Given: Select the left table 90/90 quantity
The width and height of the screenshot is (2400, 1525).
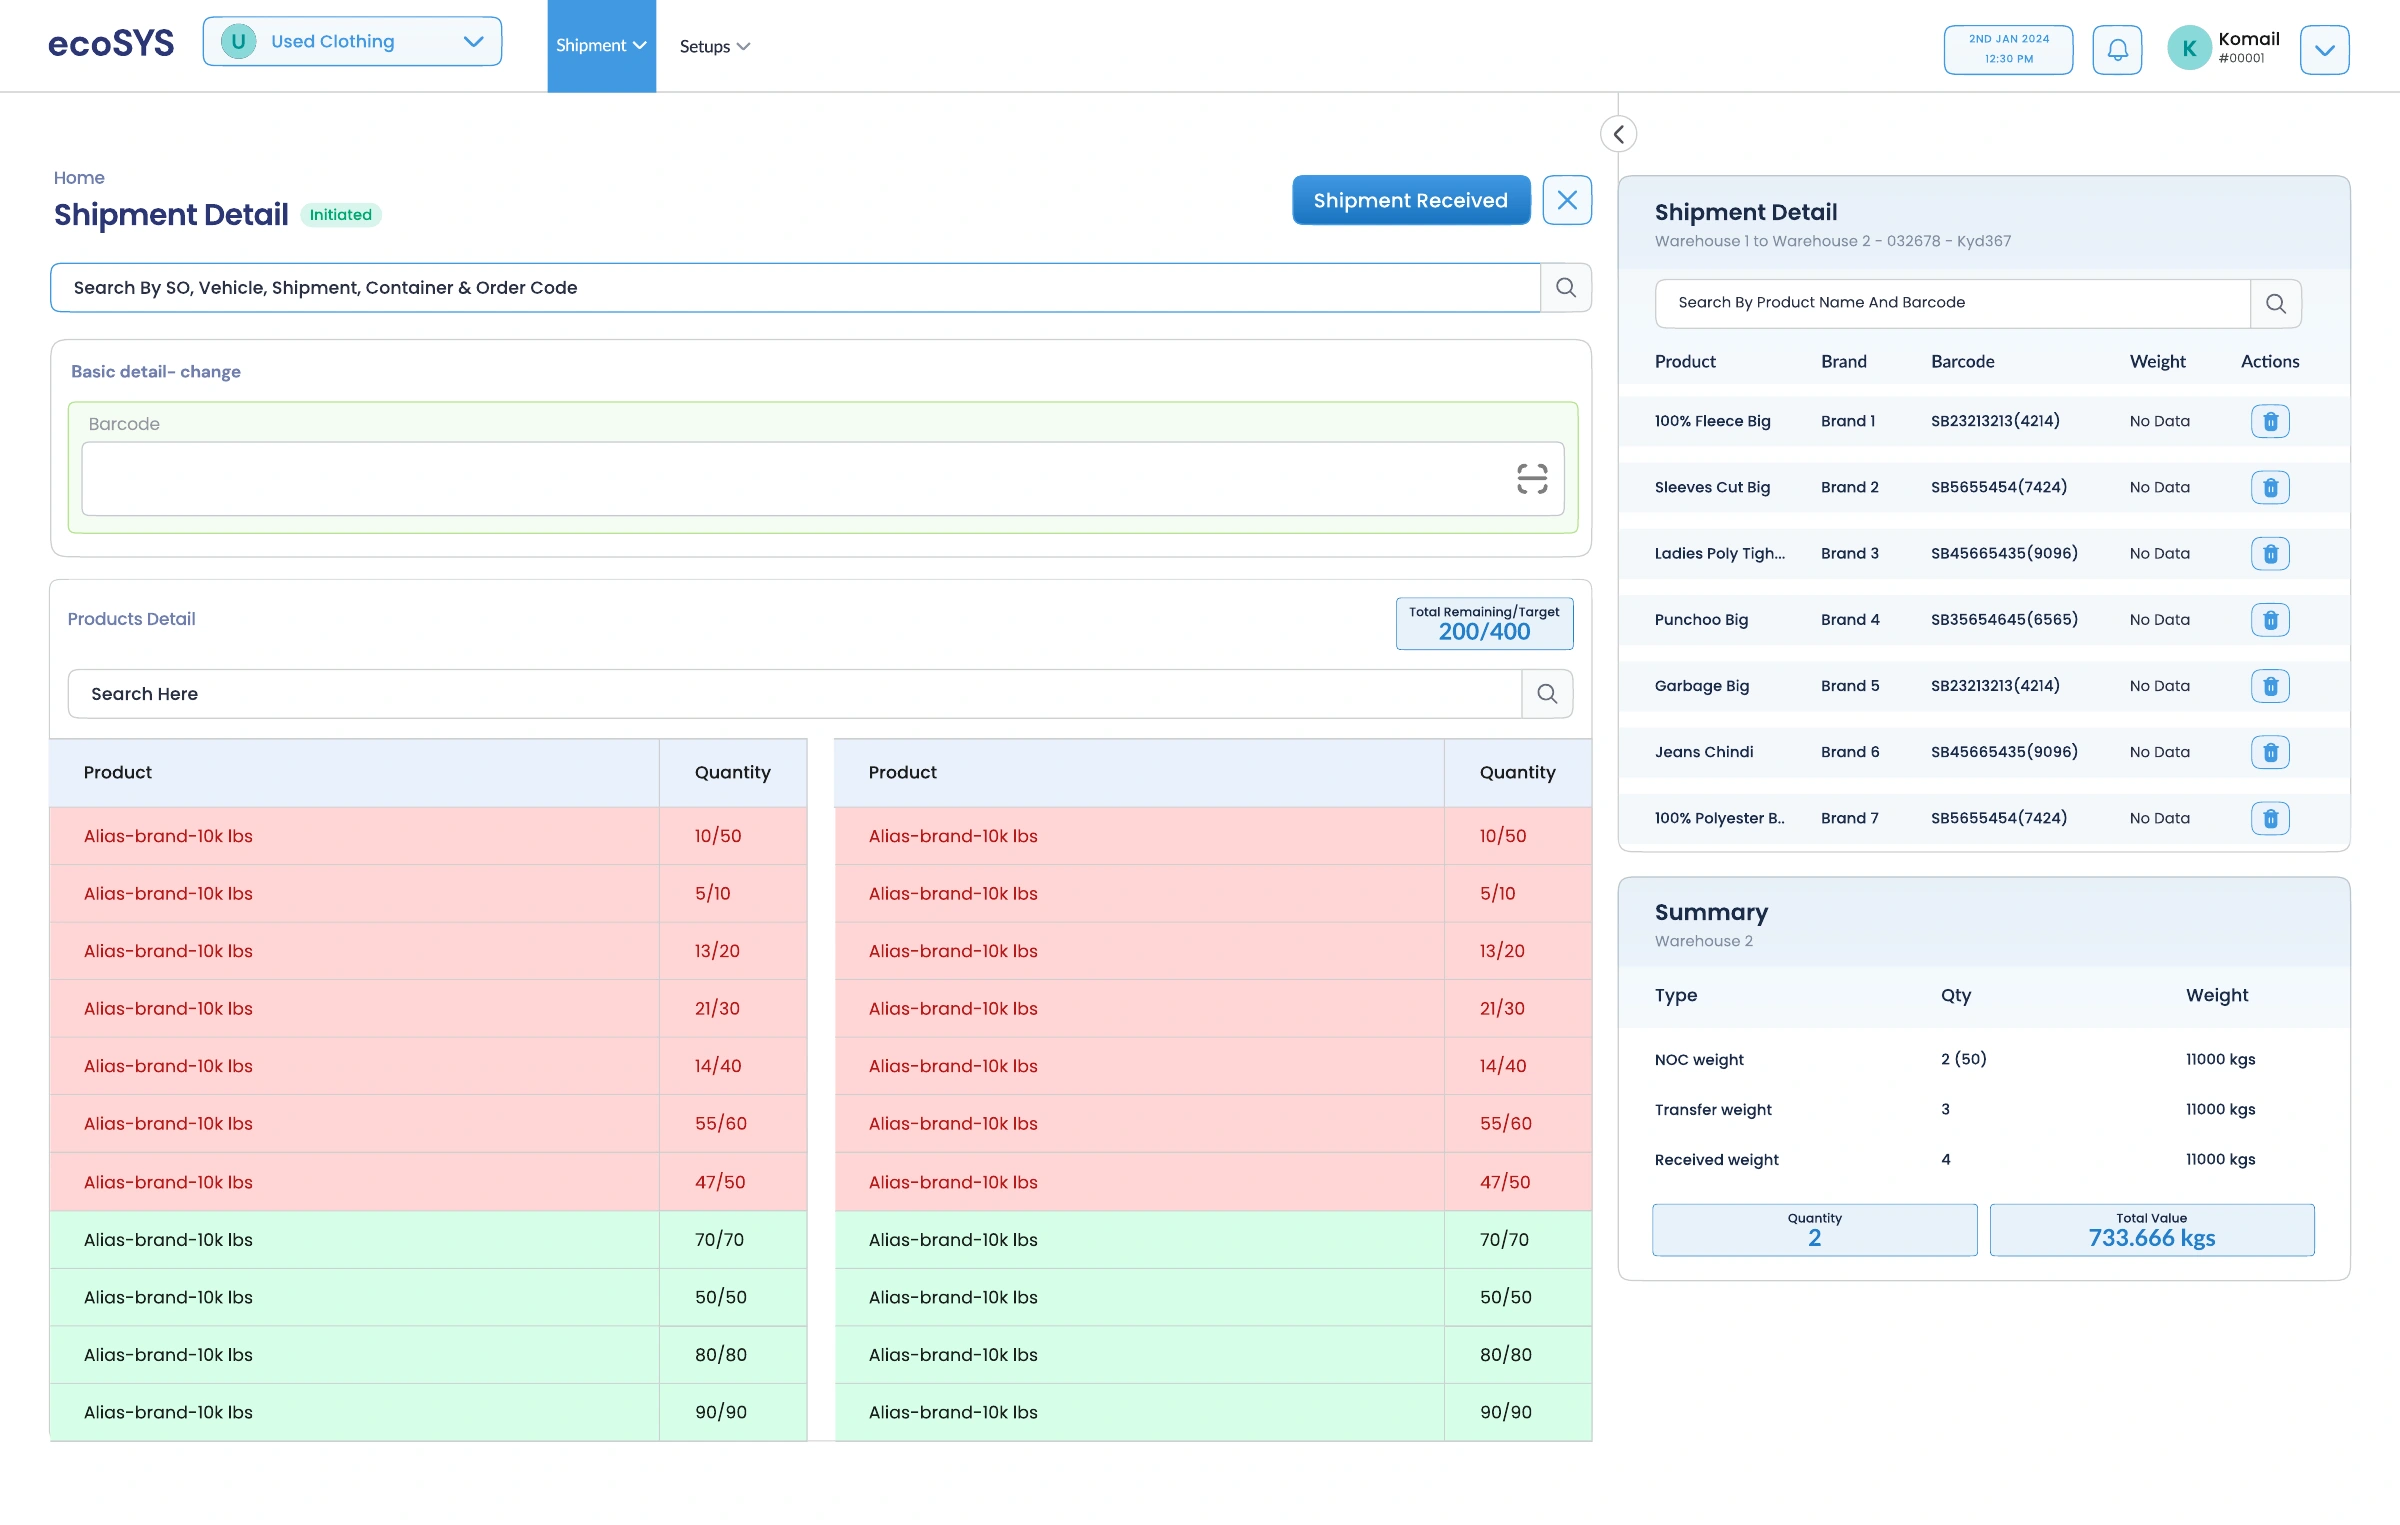Looking at the screenshot, I should tap(721, 1413).
